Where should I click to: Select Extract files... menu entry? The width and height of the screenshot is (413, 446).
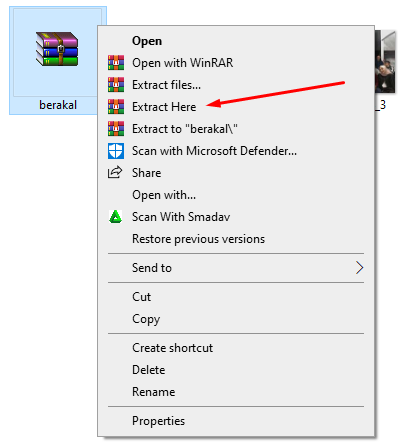click(236, 85)
